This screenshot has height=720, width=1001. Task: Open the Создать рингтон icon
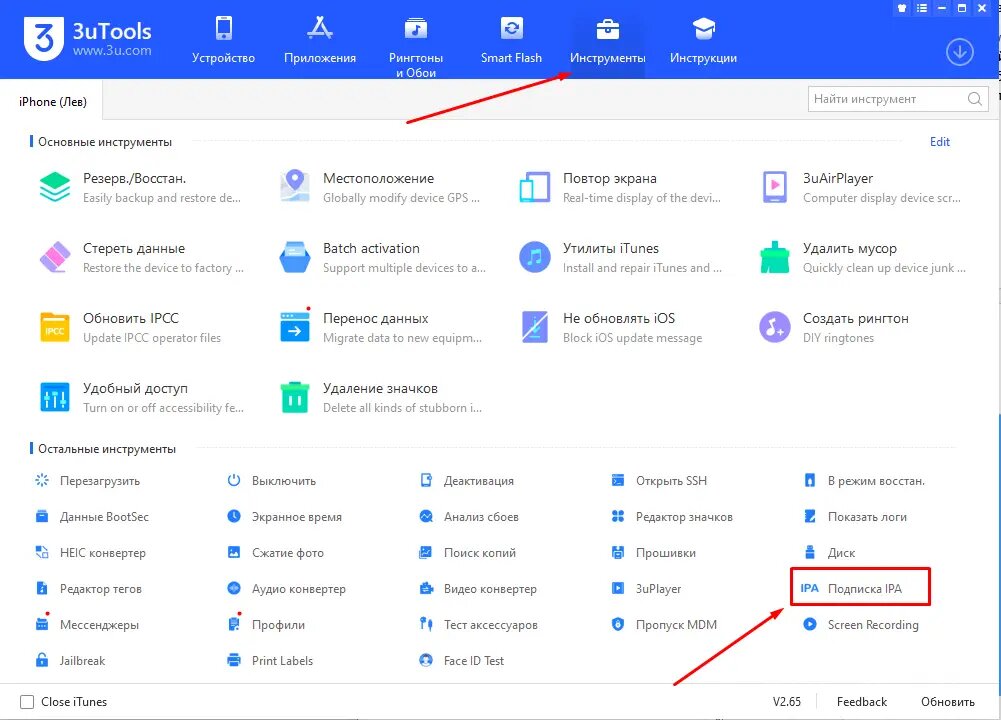click(x=774, y=327)
